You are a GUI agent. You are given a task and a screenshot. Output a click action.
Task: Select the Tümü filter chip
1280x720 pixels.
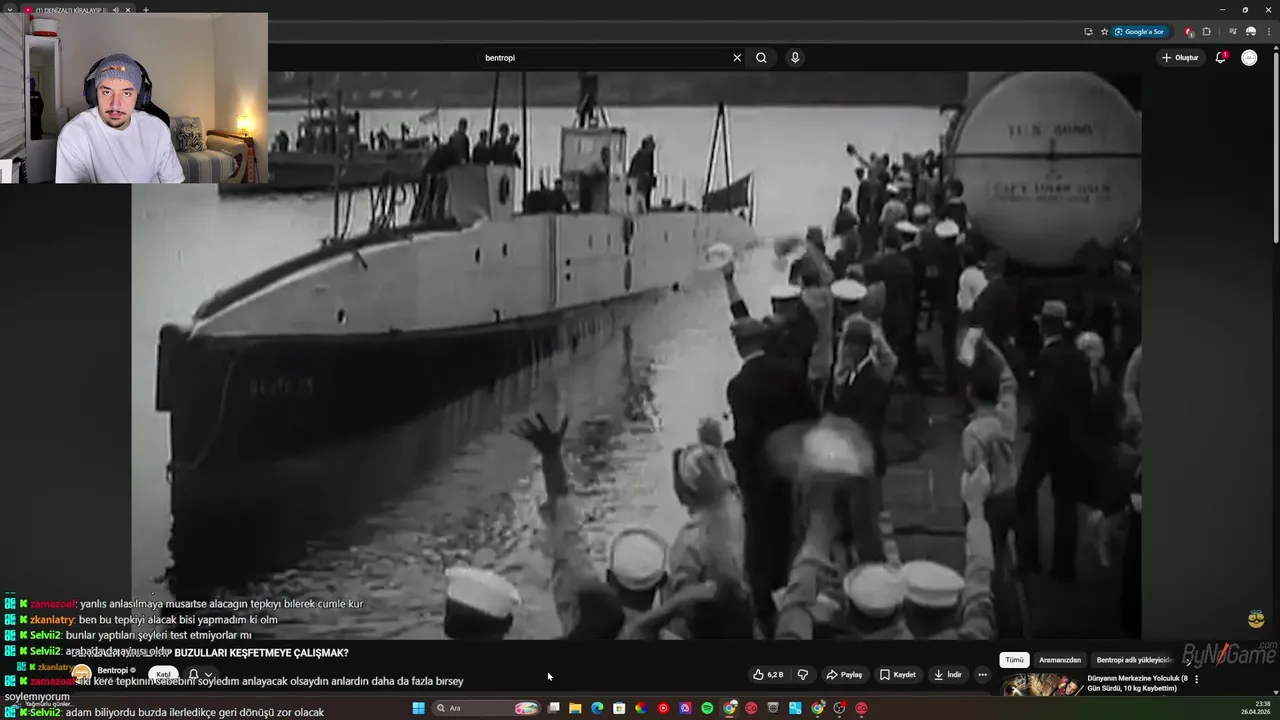pyautogui.click(x=1014, y=660)
